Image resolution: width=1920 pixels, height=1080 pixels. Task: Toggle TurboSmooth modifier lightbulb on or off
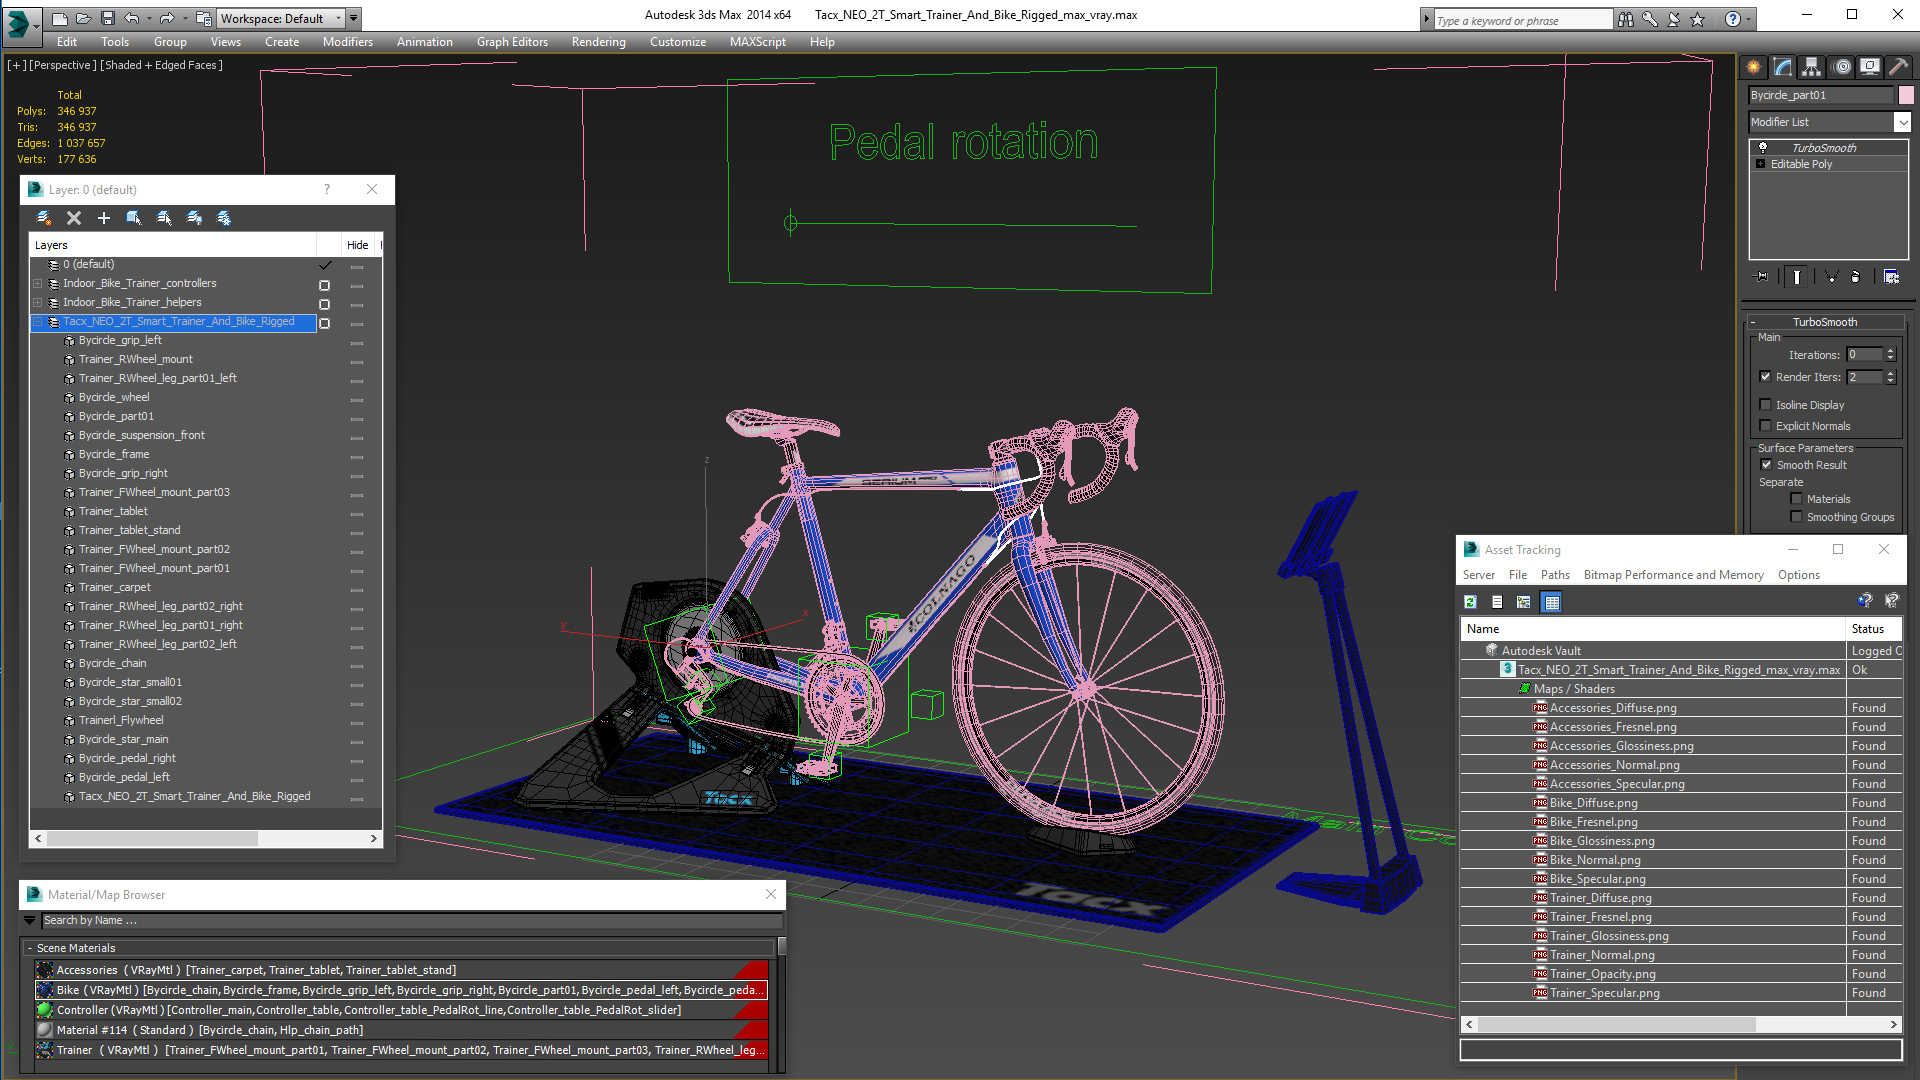click(x=1763, y=148)
